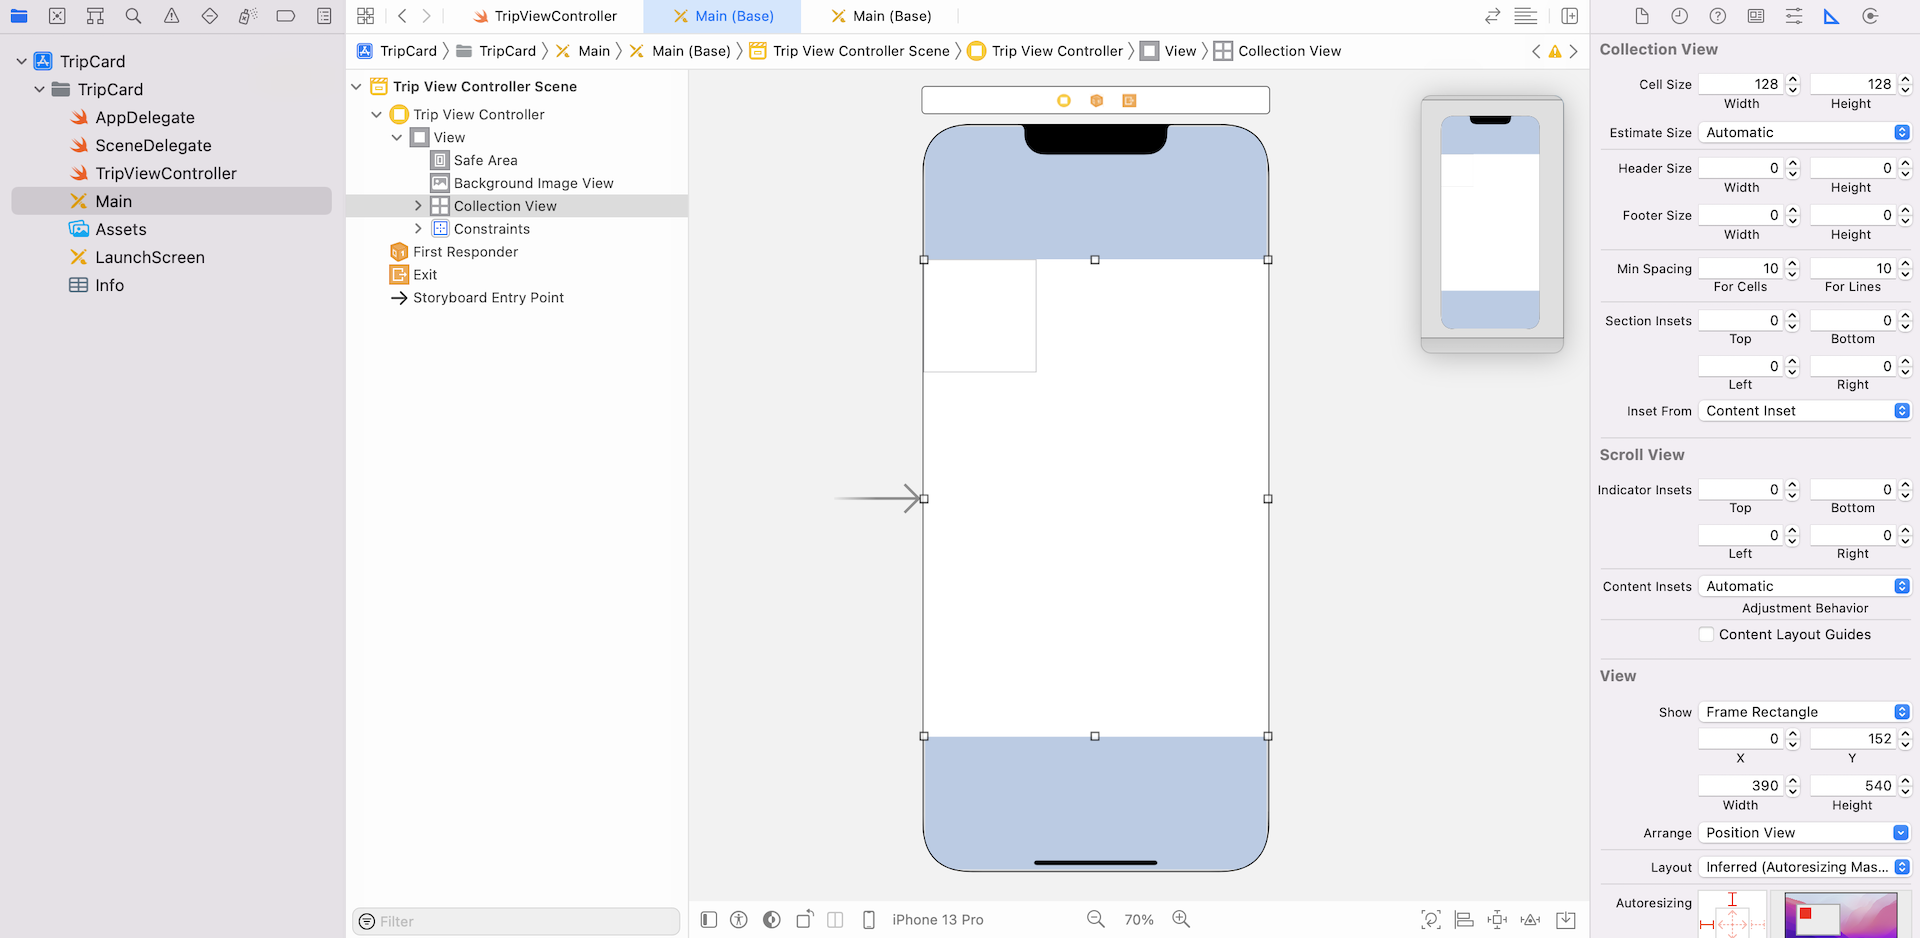Select Collection View in the breadcrumb bar
1920x938 pixels.
click(x=1288, y=51)
